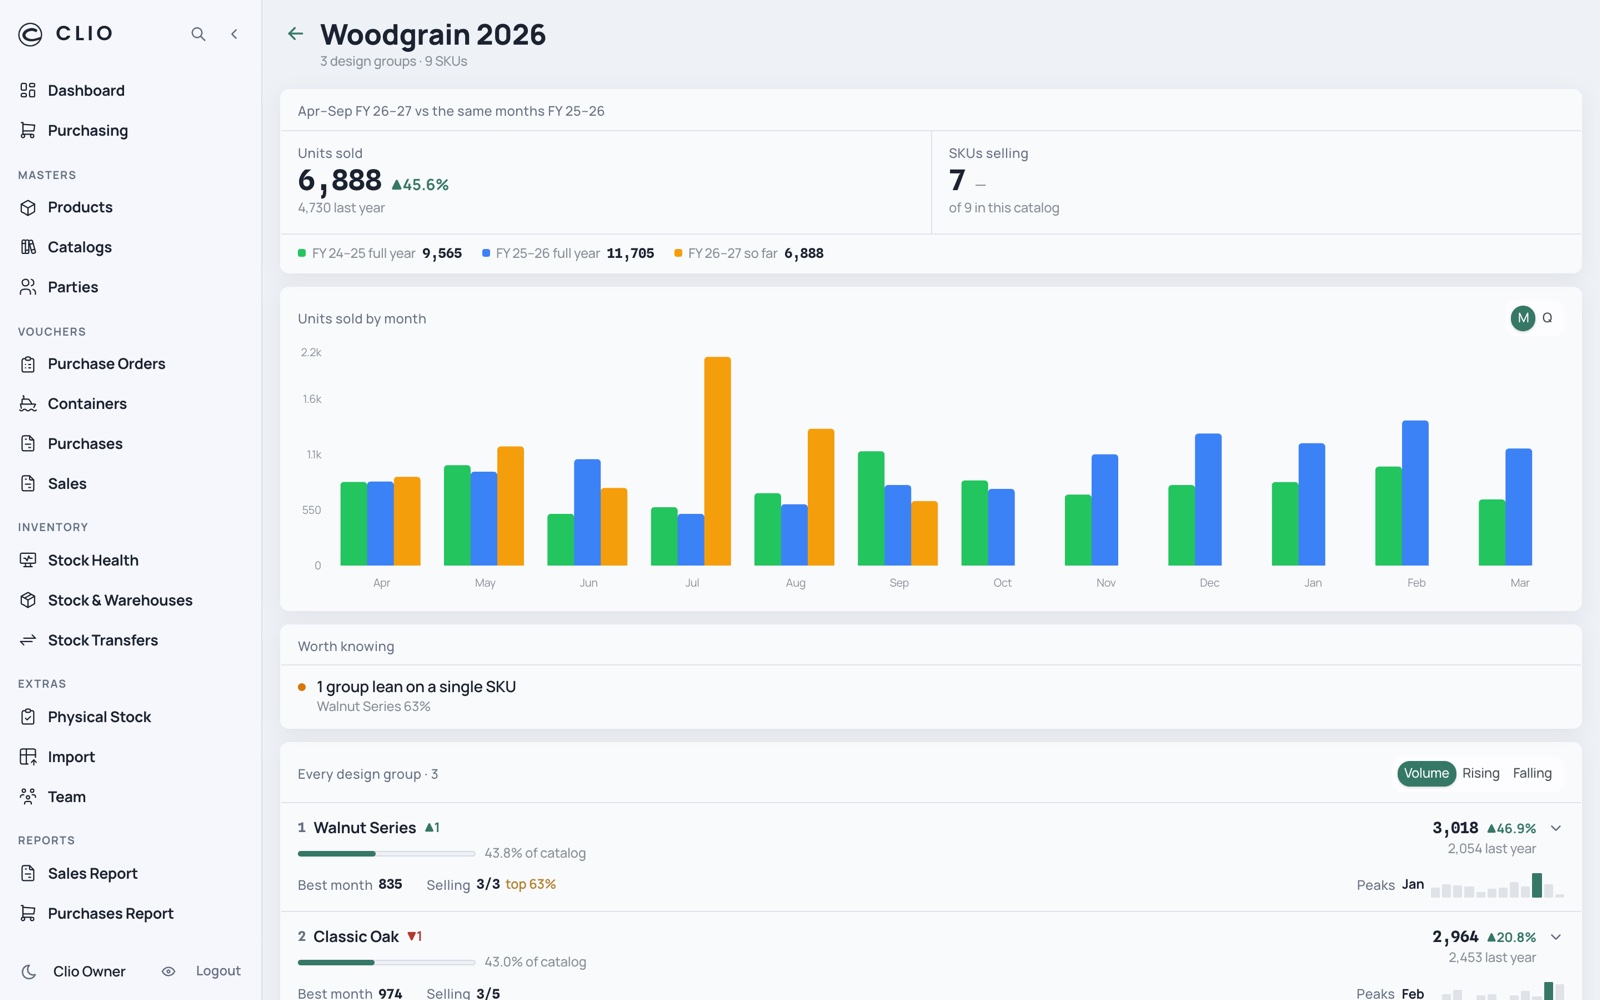Click the Purchases Report cart icon
The image size is (1600, 1000).
coord(28,913)
